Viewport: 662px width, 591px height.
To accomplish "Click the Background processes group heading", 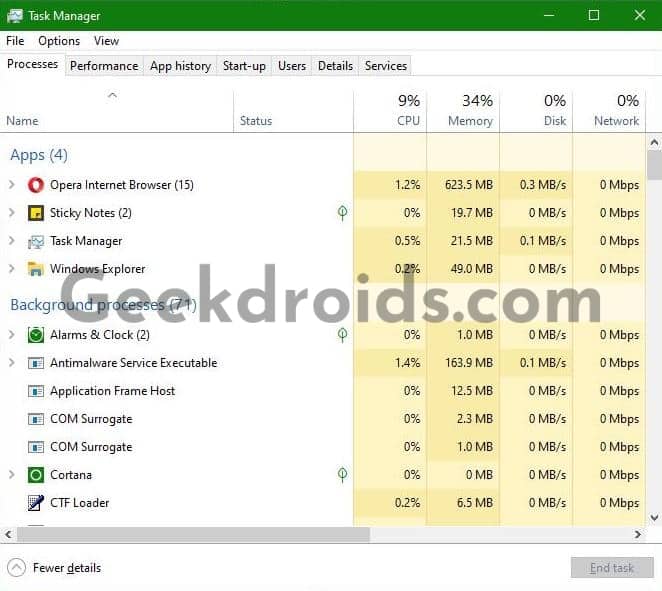I will point(103,305).
